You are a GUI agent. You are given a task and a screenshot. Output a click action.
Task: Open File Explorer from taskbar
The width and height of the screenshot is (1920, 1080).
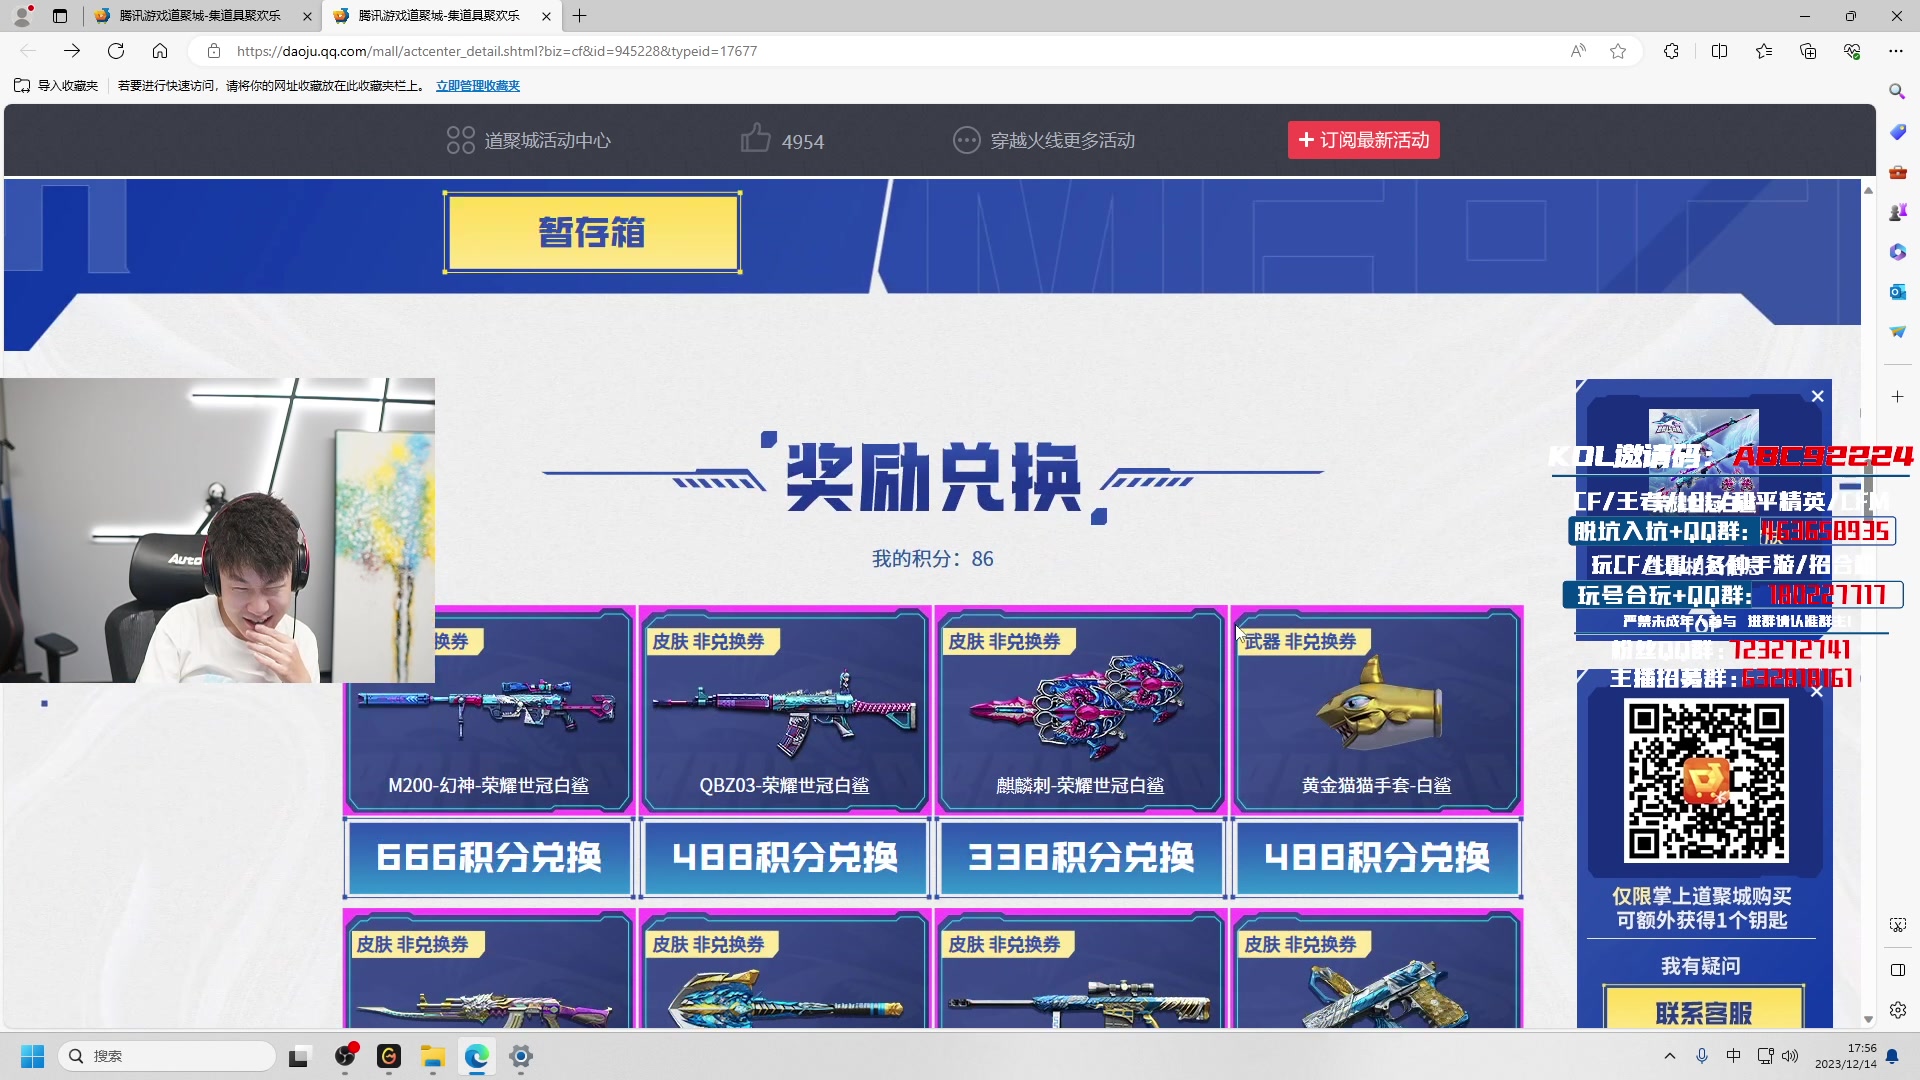pos(432,1056)
